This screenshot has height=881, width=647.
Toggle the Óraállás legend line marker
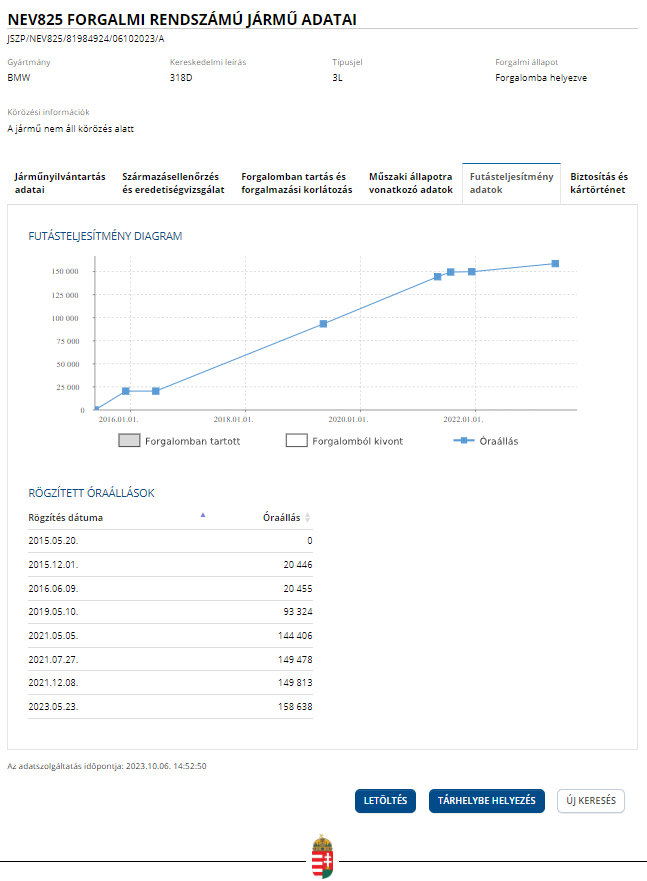point(464,440)
